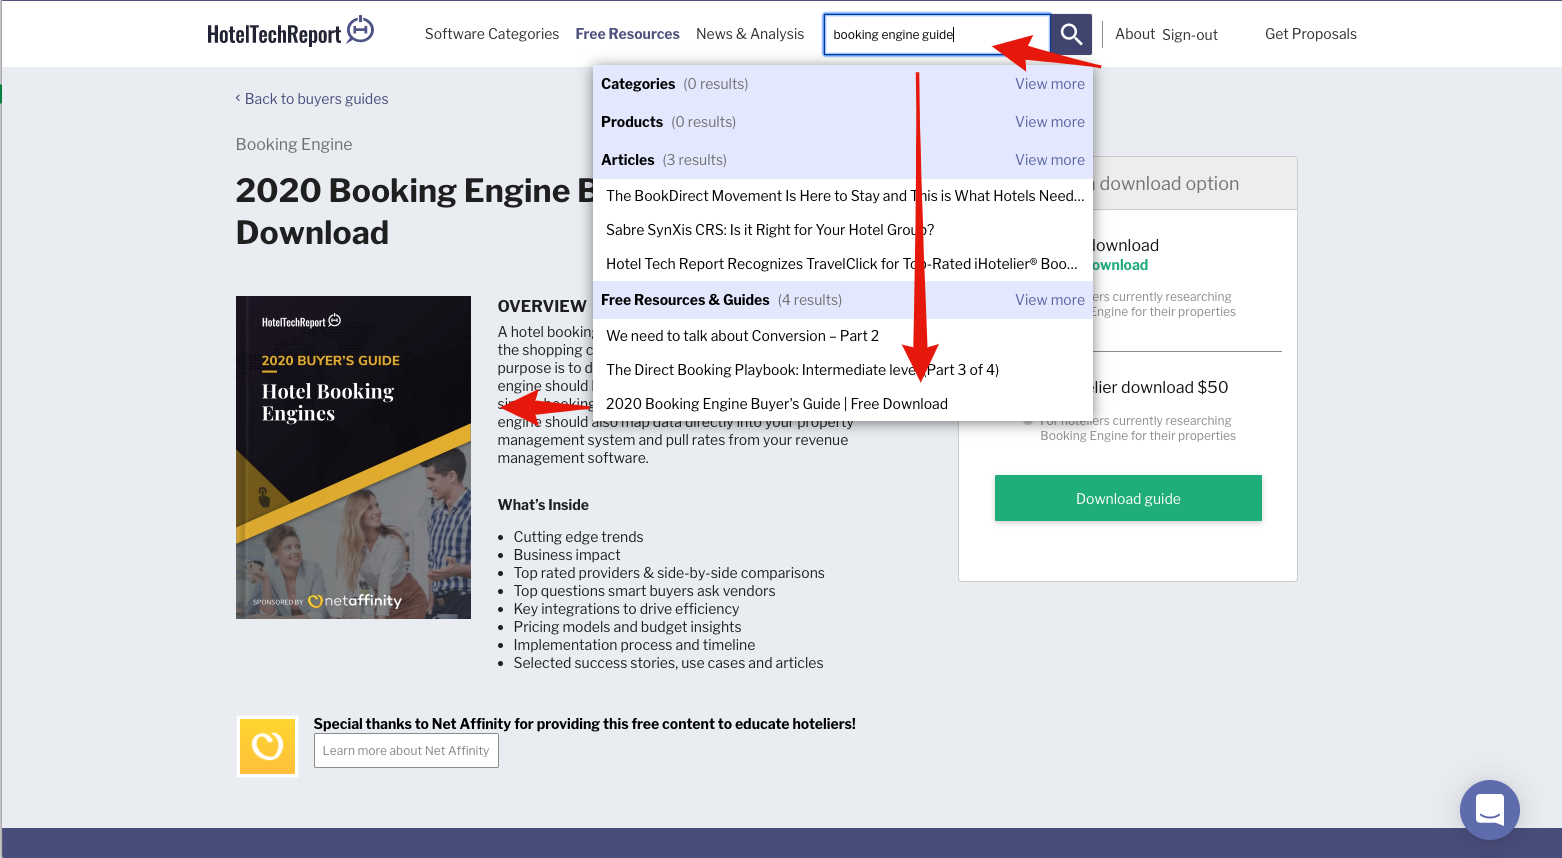Viewport: 1562px width, 858px height.
Task: Click the 'Cutting edge trends' bullet
Action: 578,537
